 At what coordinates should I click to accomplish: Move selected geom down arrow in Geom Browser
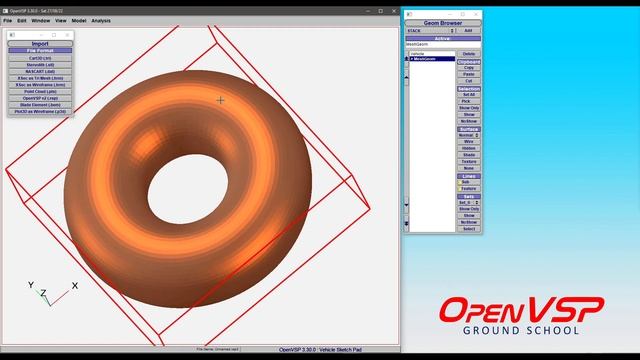406,204
